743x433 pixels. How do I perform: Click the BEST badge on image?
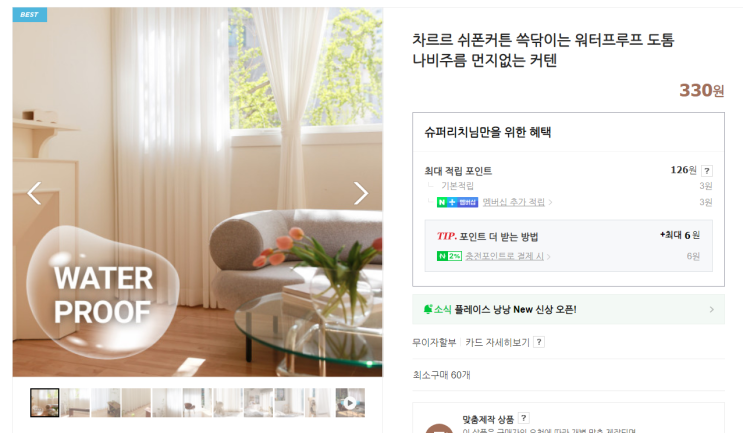(x=29, y=15)
